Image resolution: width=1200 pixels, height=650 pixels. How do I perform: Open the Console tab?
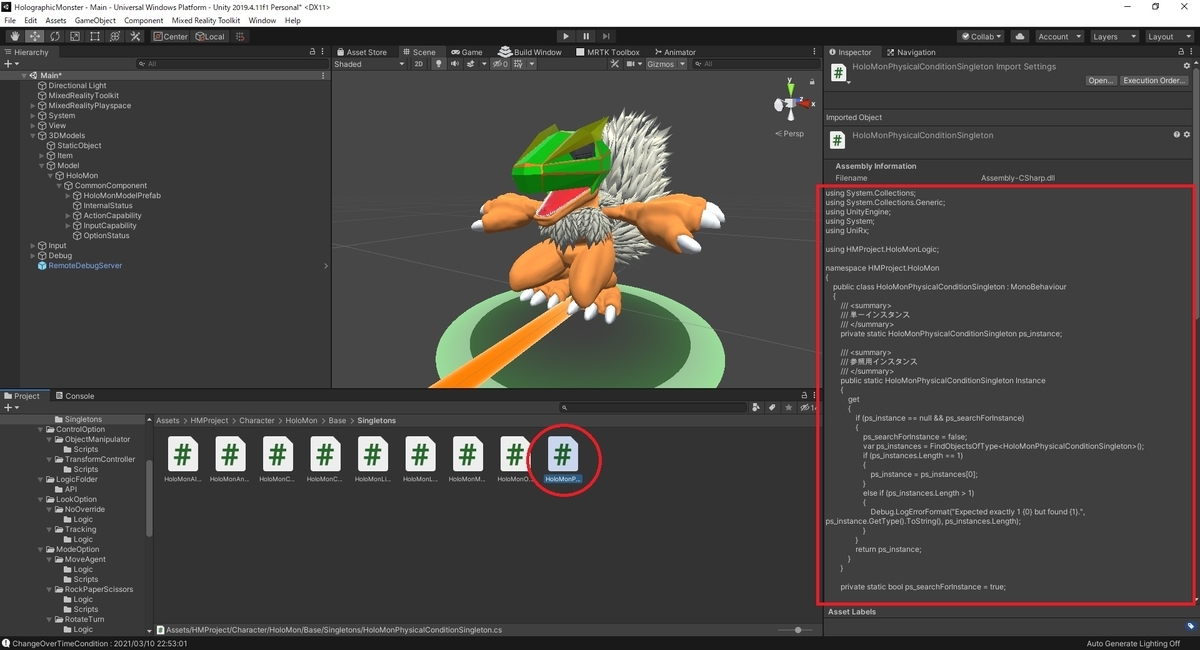coord(75,396)
